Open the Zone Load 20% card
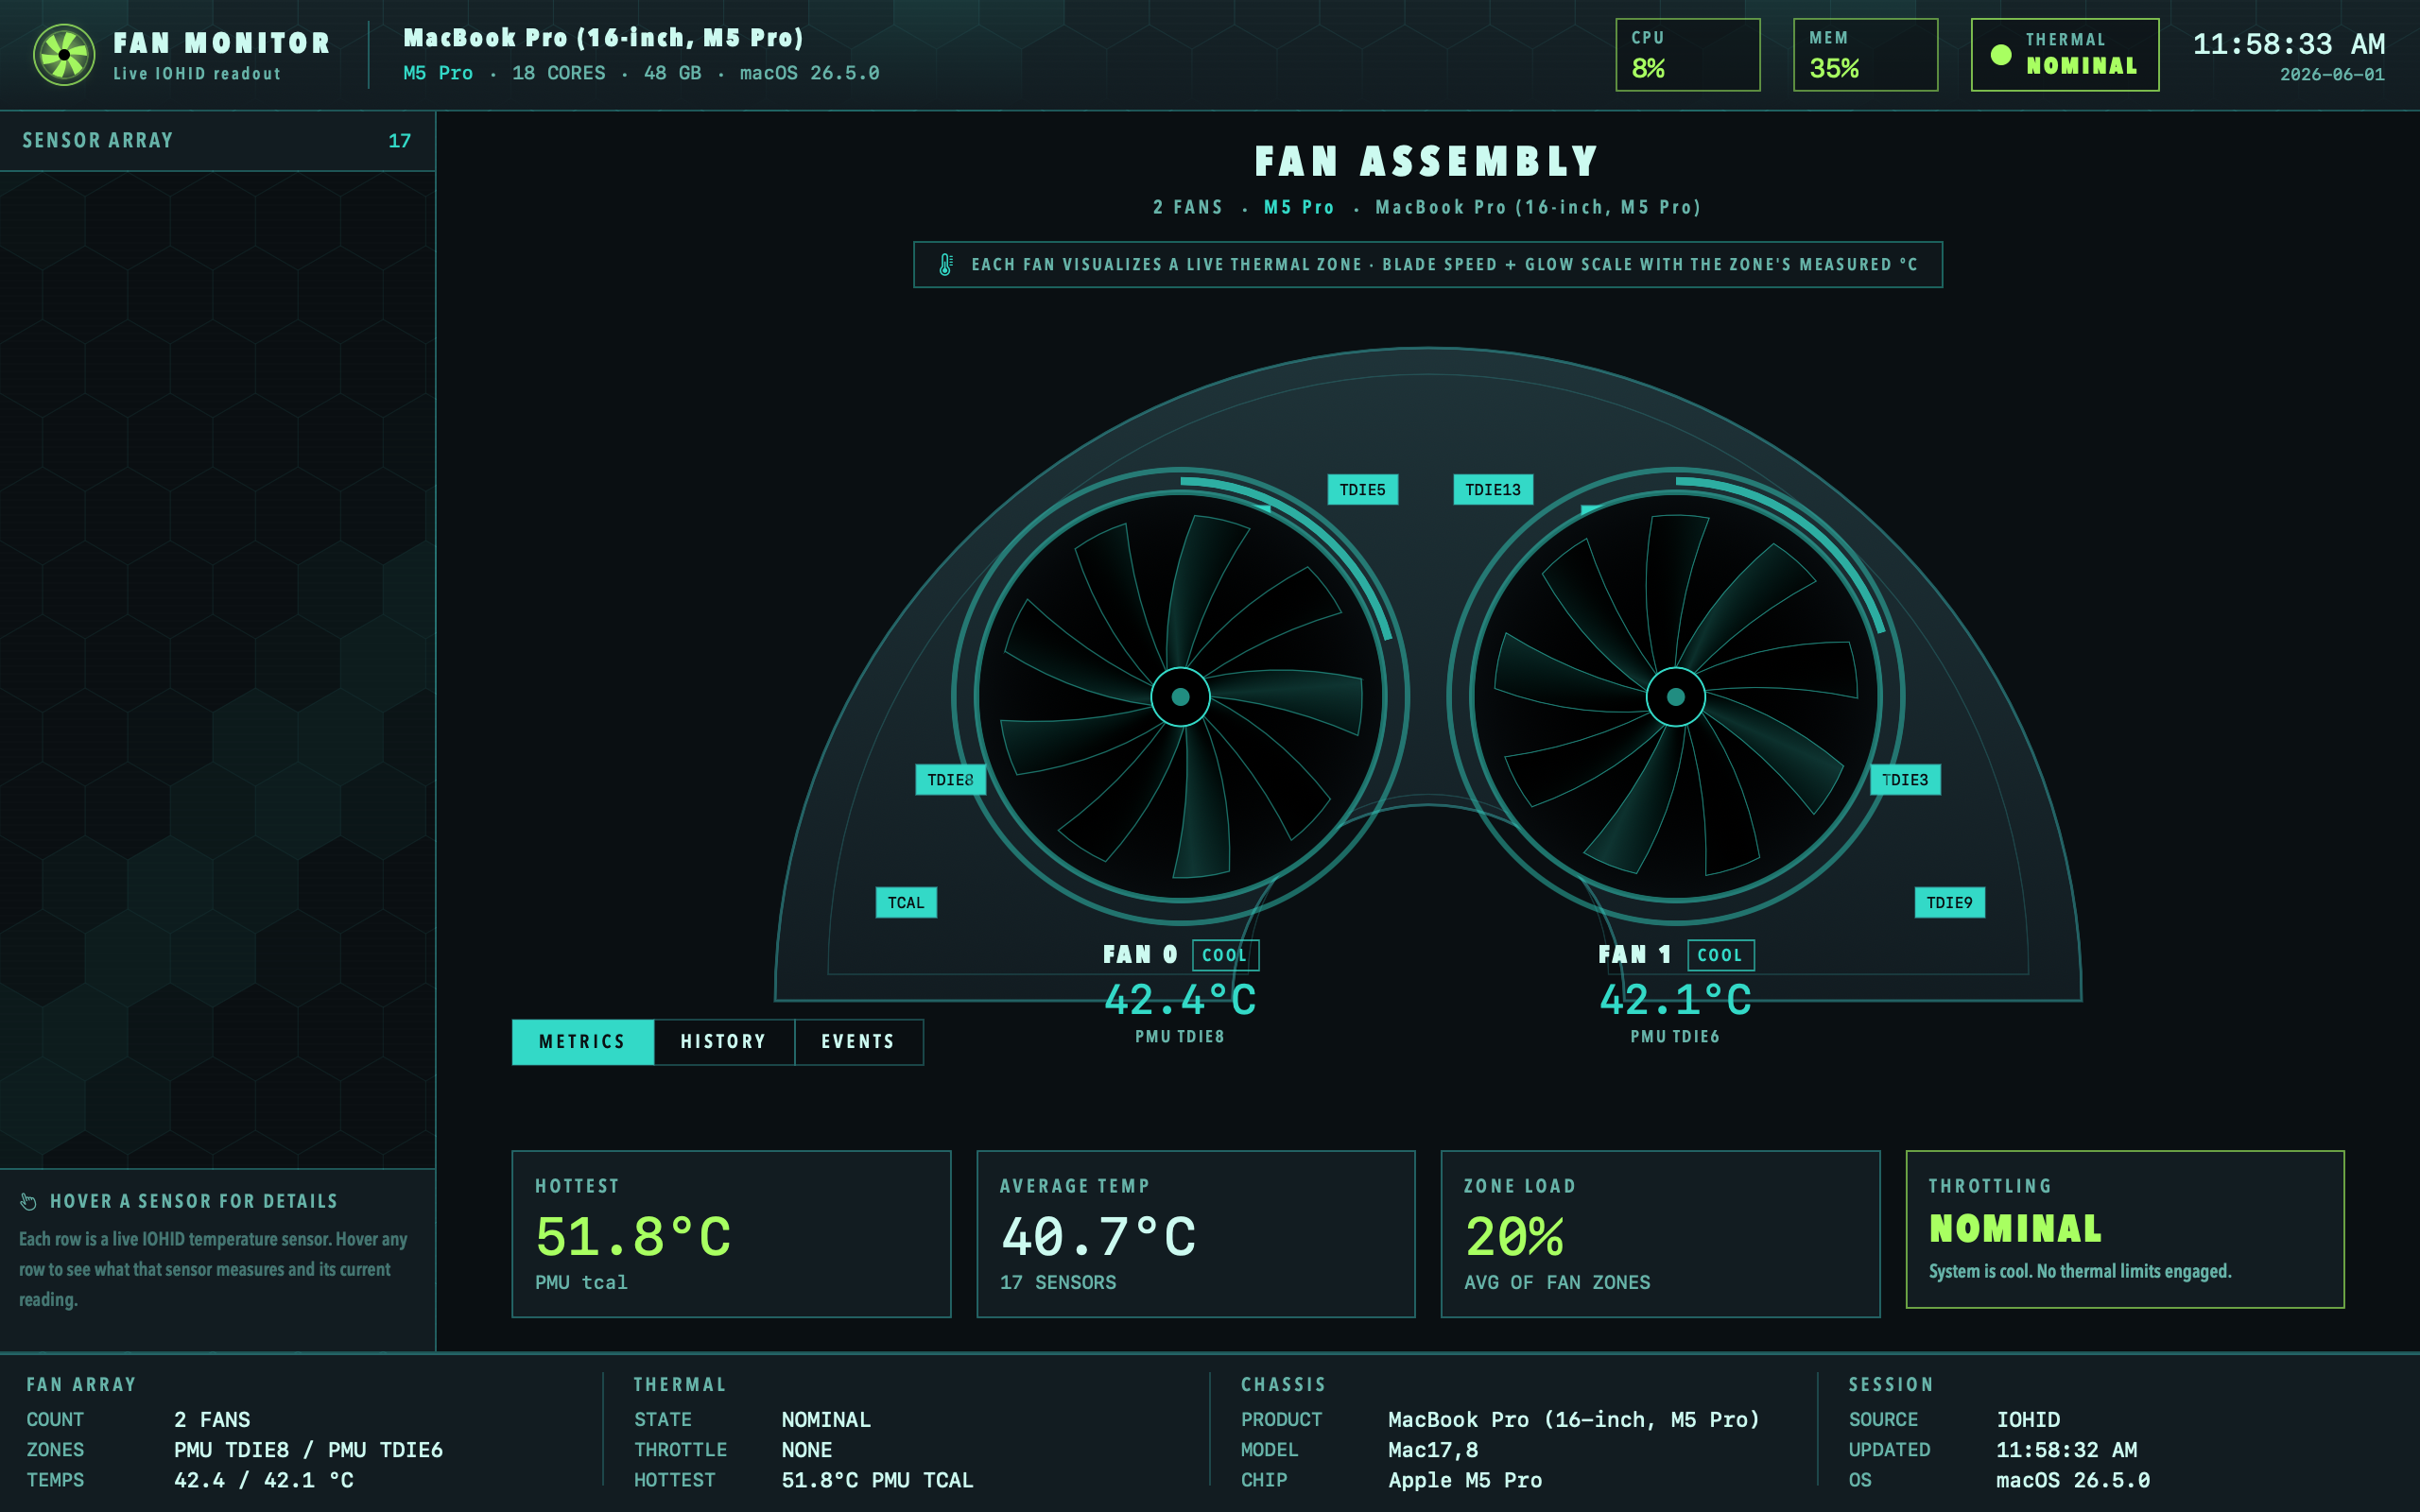 coord(1660,1234)
